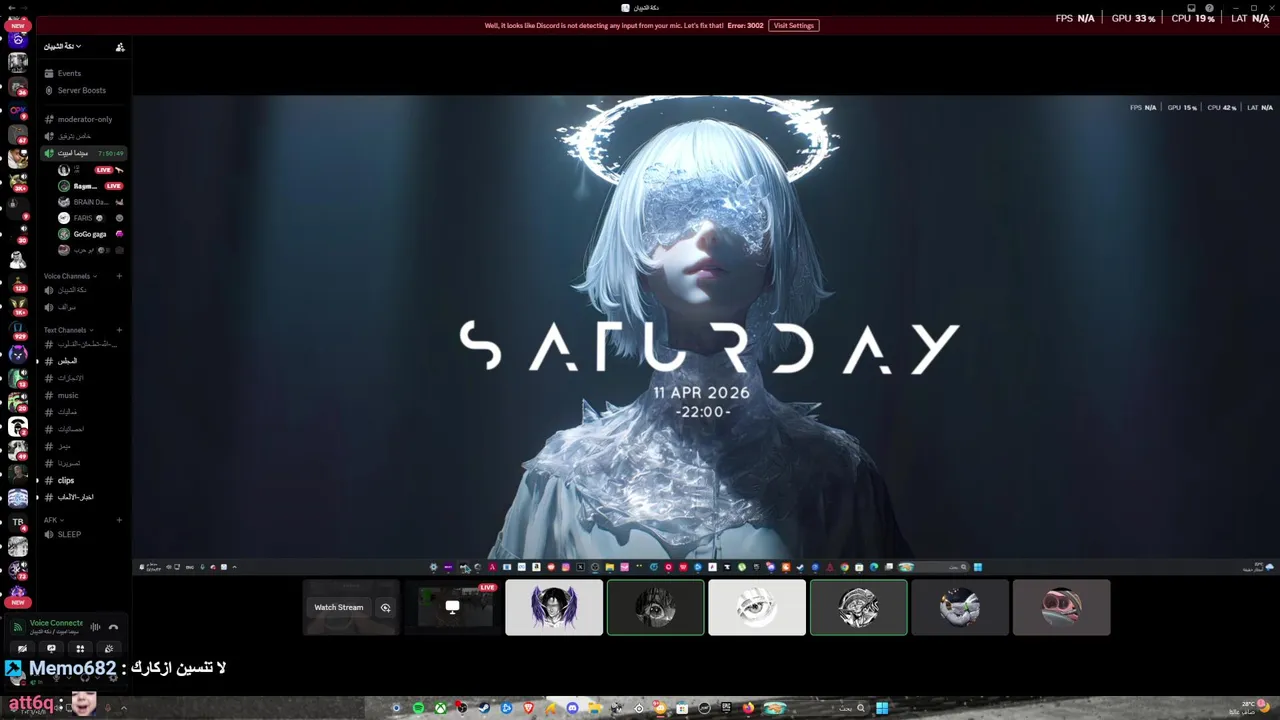Open the server name dropdown menu

coord(63,46)
